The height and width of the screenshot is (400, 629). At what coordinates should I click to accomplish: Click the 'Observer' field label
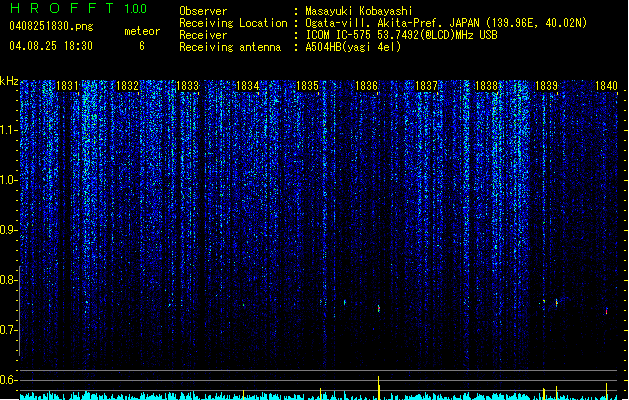203,11
